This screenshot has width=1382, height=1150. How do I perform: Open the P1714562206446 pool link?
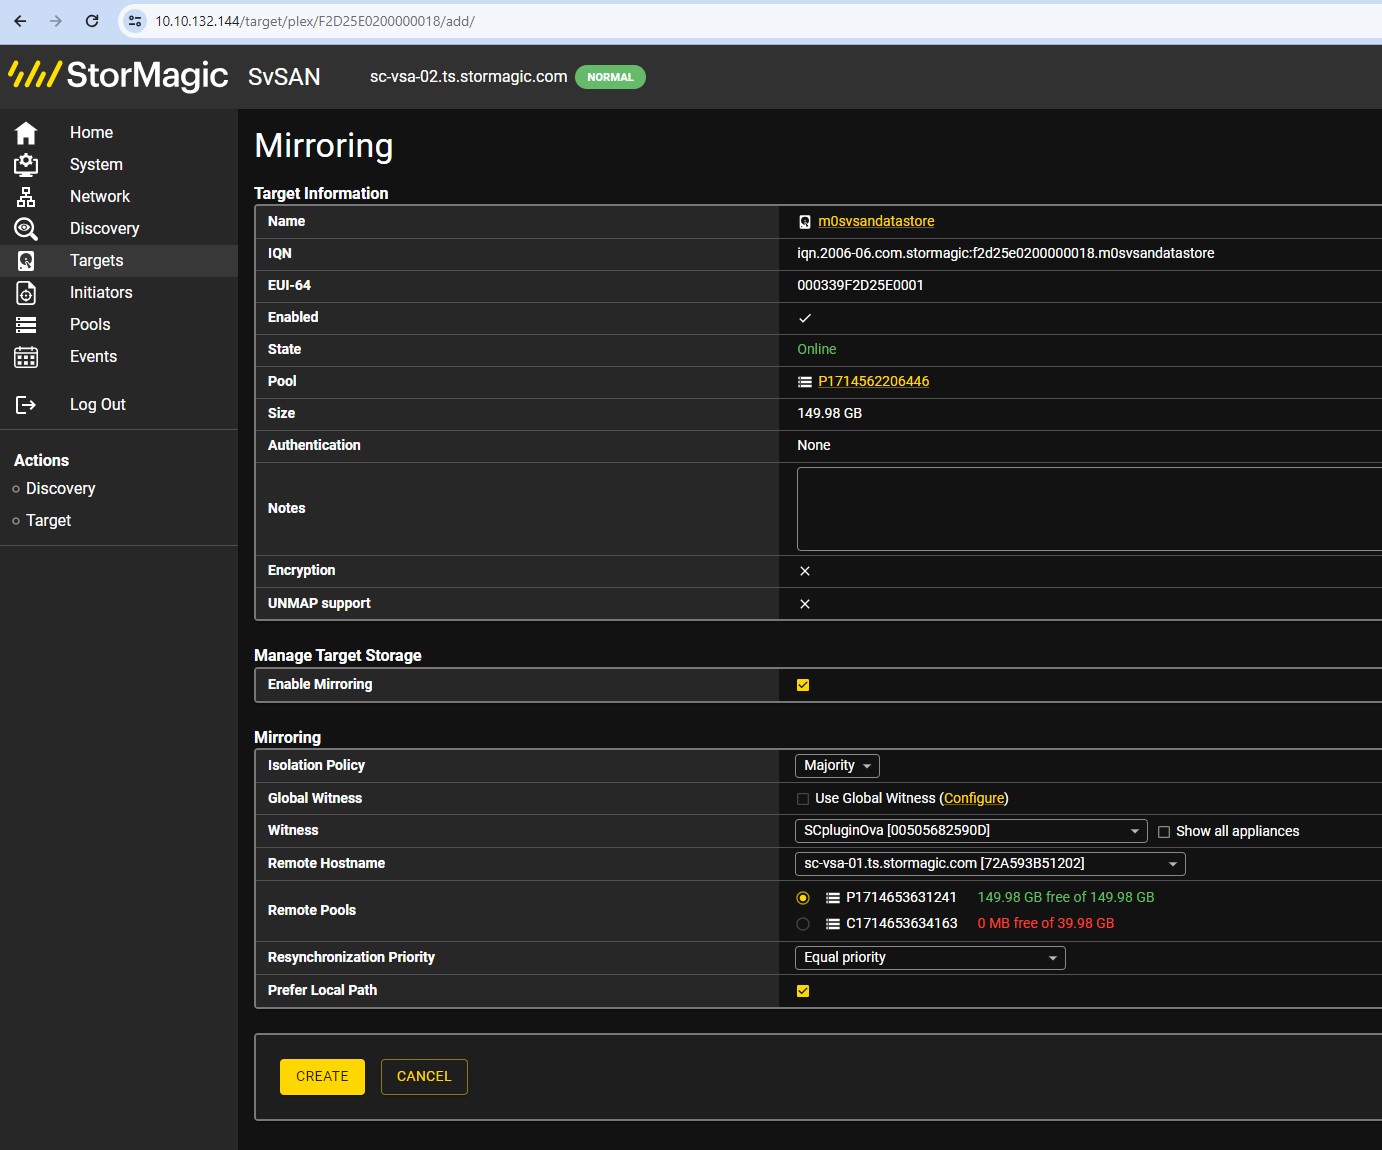tap(873, 382)
